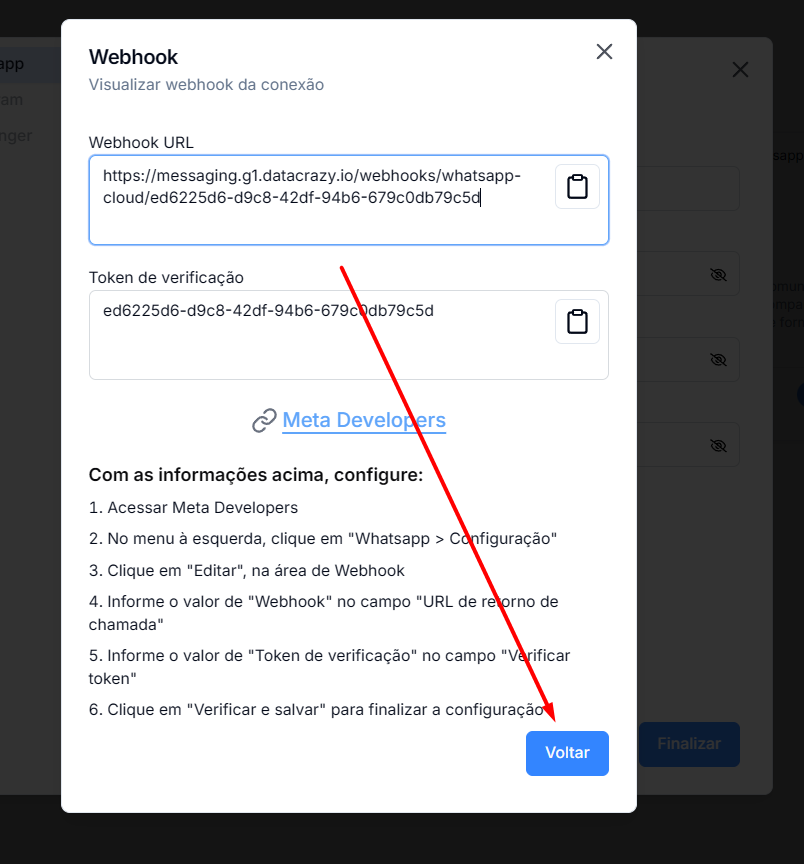This screenshot has height=864, width=804.
Task: Click the 'Com as informações acima, configure' heading
Action: click(256, 474)
